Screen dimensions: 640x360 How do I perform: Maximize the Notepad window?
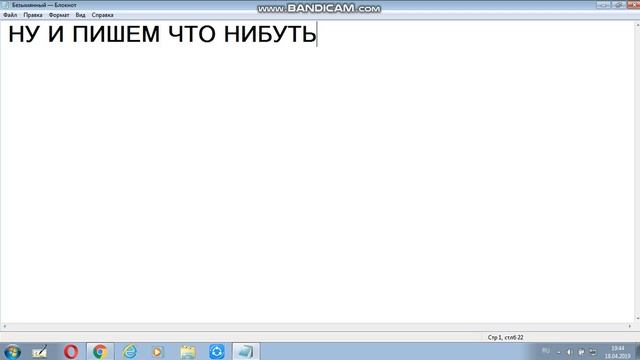(618, 4)
